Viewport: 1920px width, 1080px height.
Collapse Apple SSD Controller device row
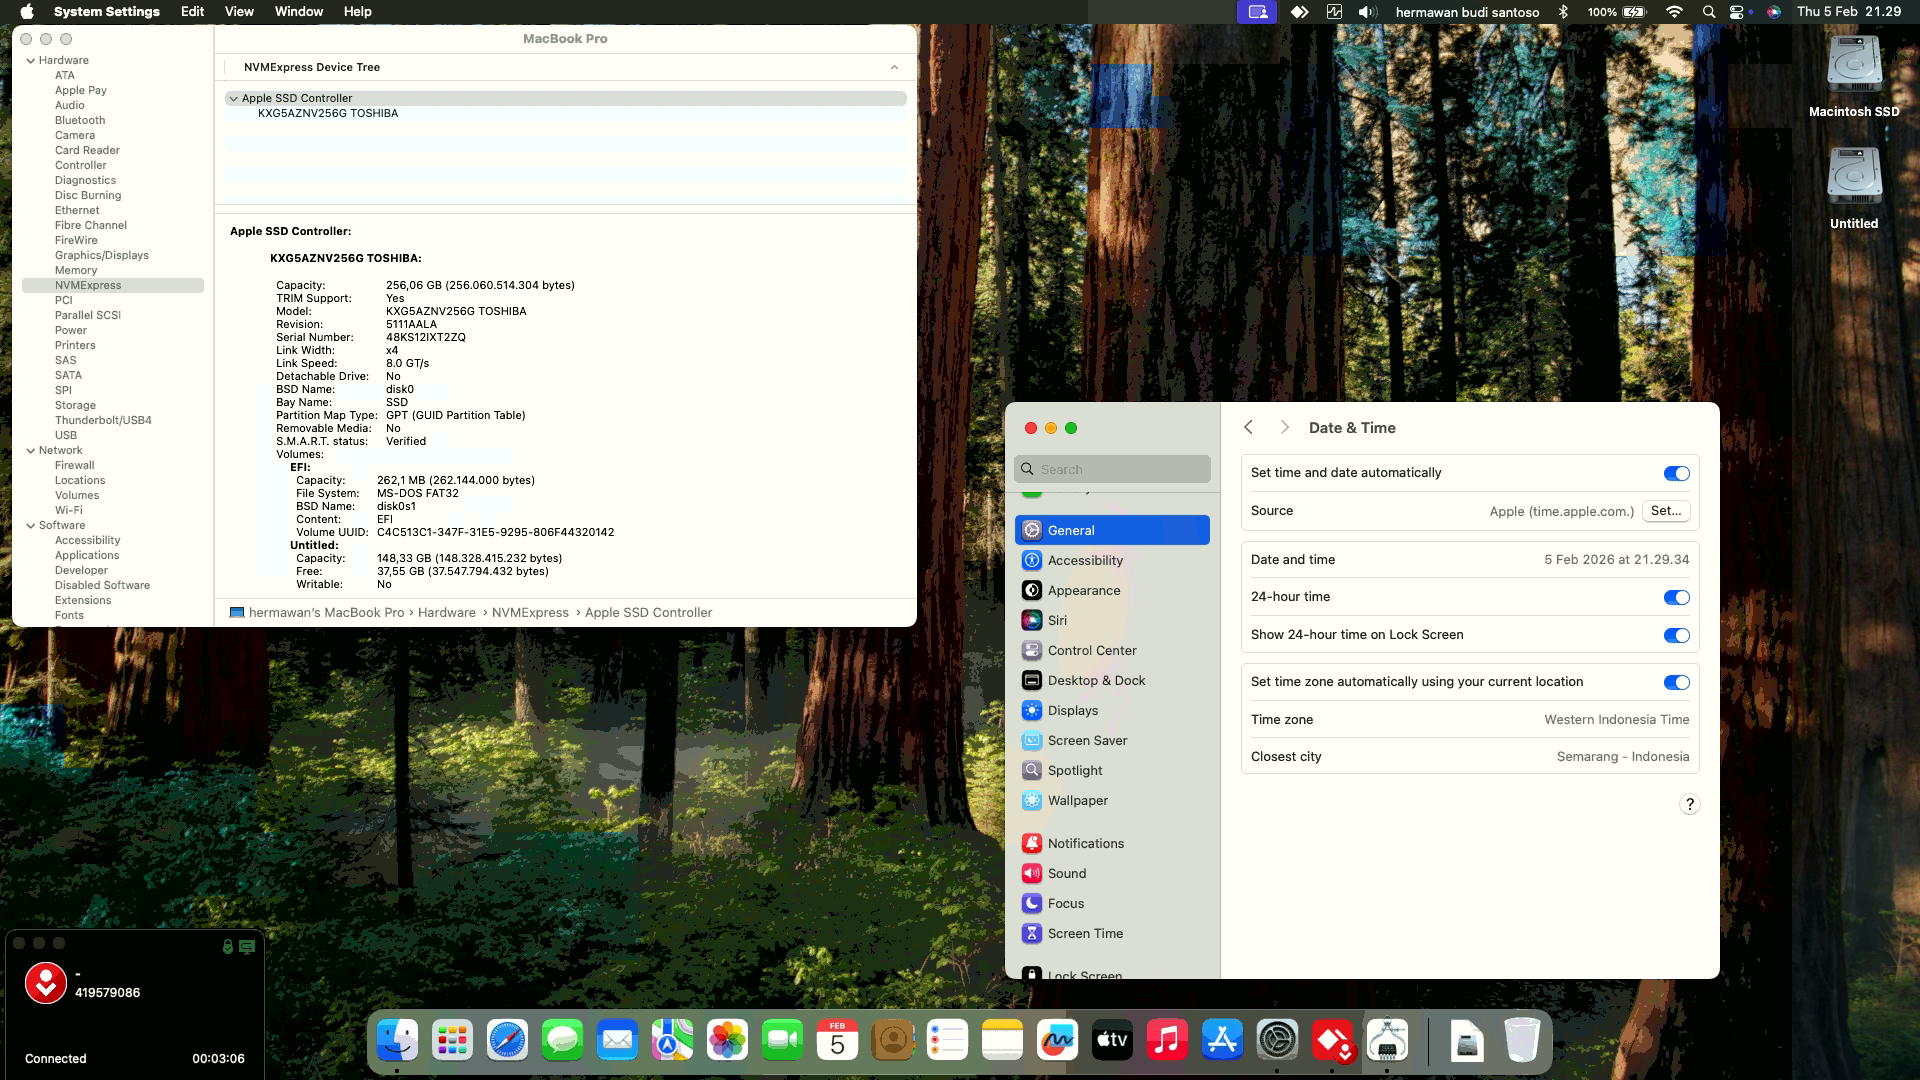point(233,99)
